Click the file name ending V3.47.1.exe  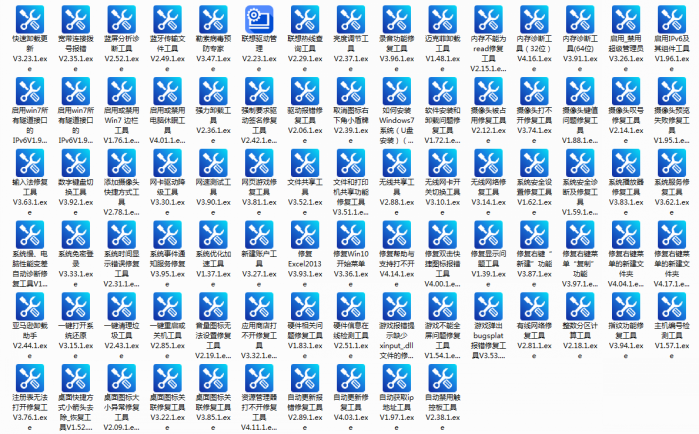[213, 53]
